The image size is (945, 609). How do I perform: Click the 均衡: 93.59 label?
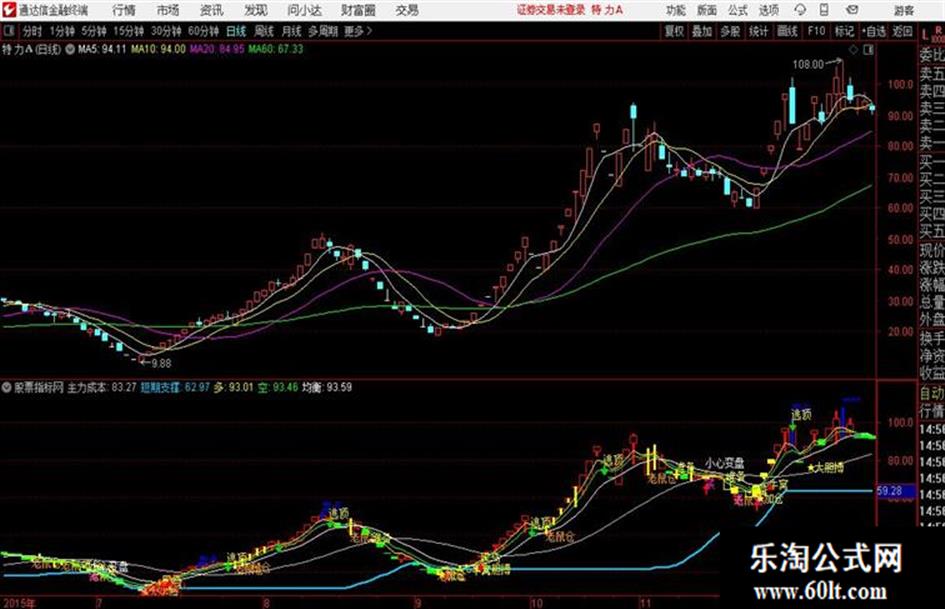[x=327, y=387]
